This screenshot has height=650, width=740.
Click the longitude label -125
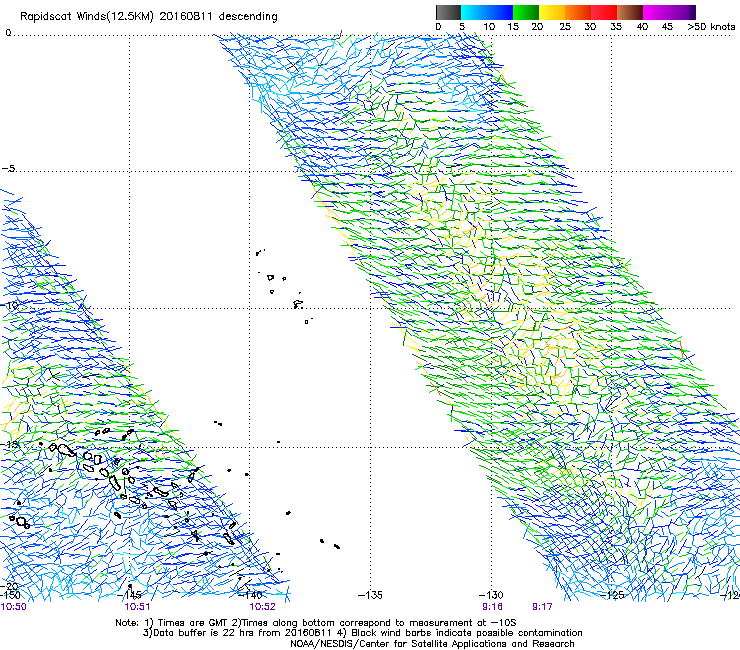pos(613,595)
